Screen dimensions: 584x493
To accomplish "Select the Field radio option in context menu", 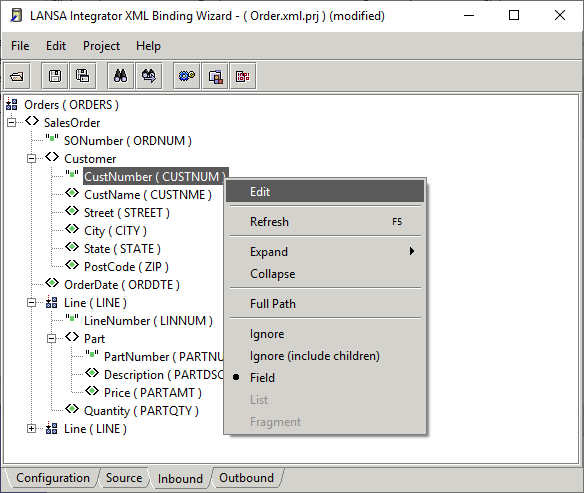I will [x=262, y=378].
